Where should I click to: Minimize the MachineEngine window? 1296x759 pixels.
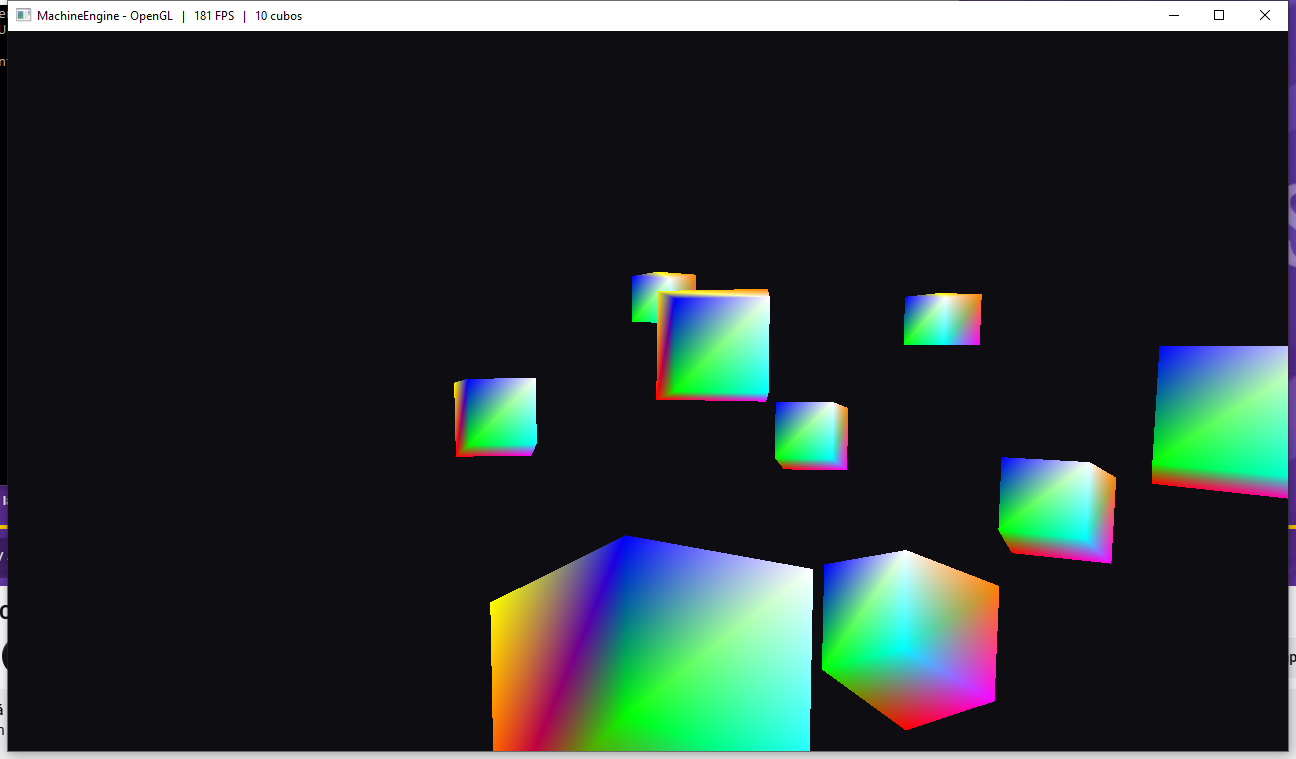point(1173,15)
